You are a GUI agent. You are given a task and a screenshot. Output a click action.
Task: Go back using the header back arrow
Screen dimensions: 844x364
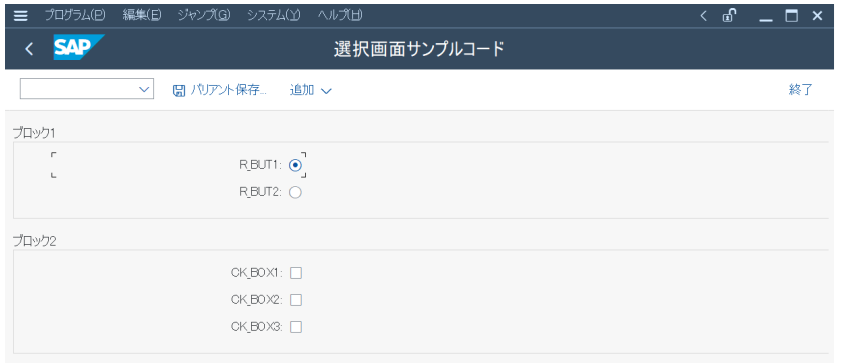(29, 49)
